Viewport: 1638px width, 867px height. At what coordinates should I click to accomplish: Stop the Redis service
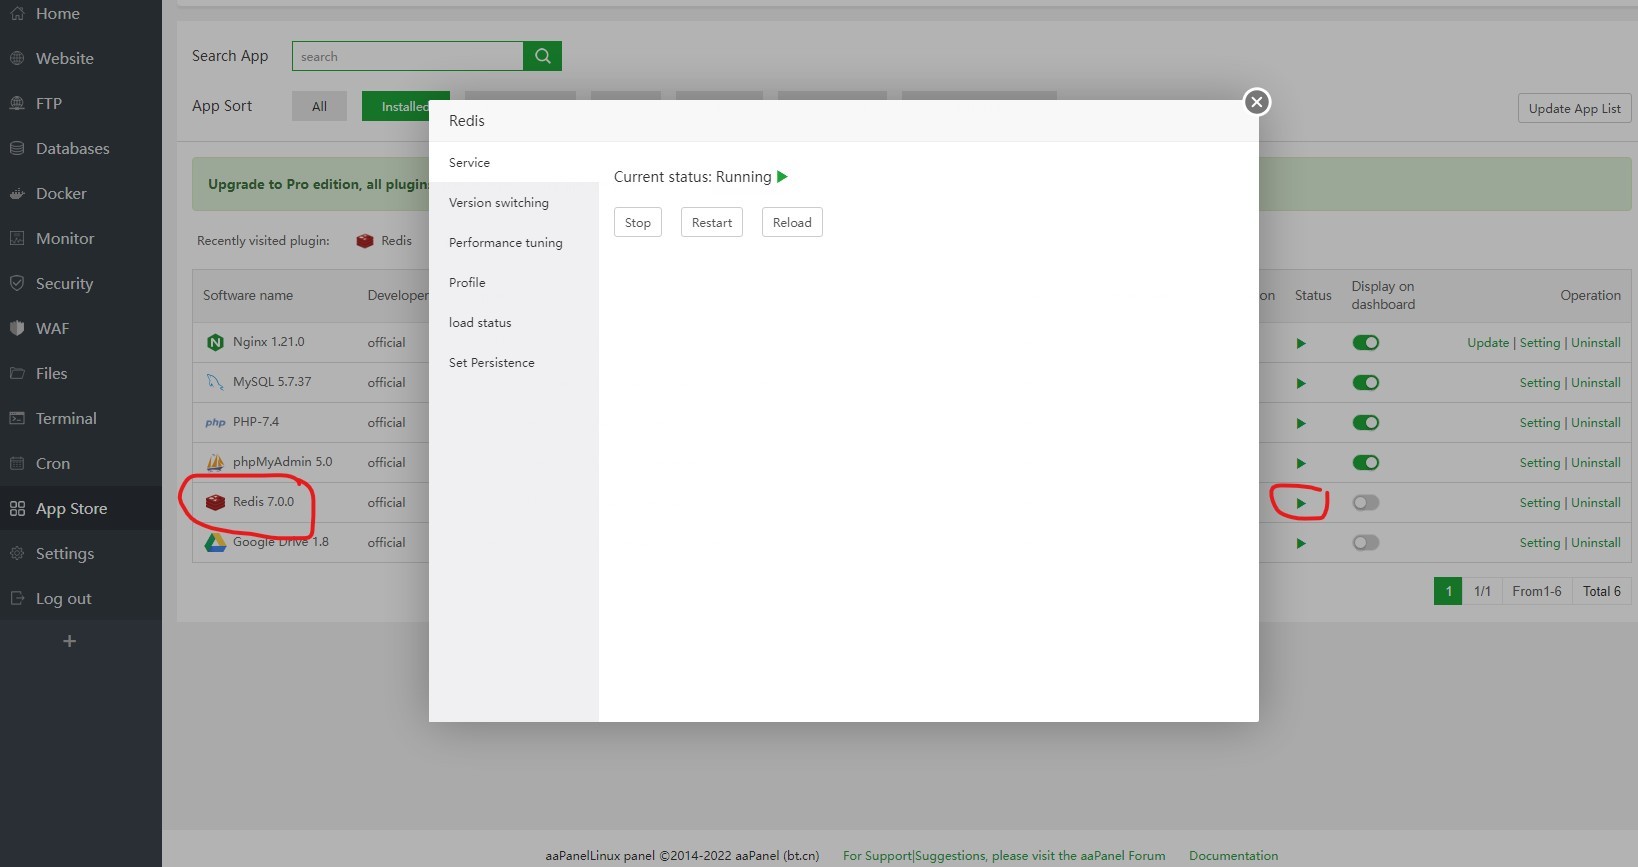point(638,222)
